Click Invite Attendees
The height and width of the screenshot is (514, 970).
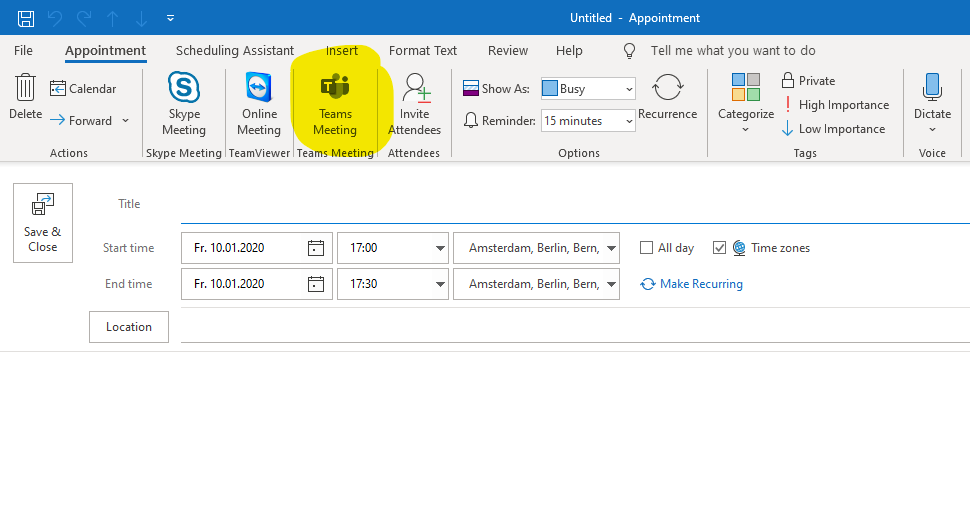click(414, 104)
